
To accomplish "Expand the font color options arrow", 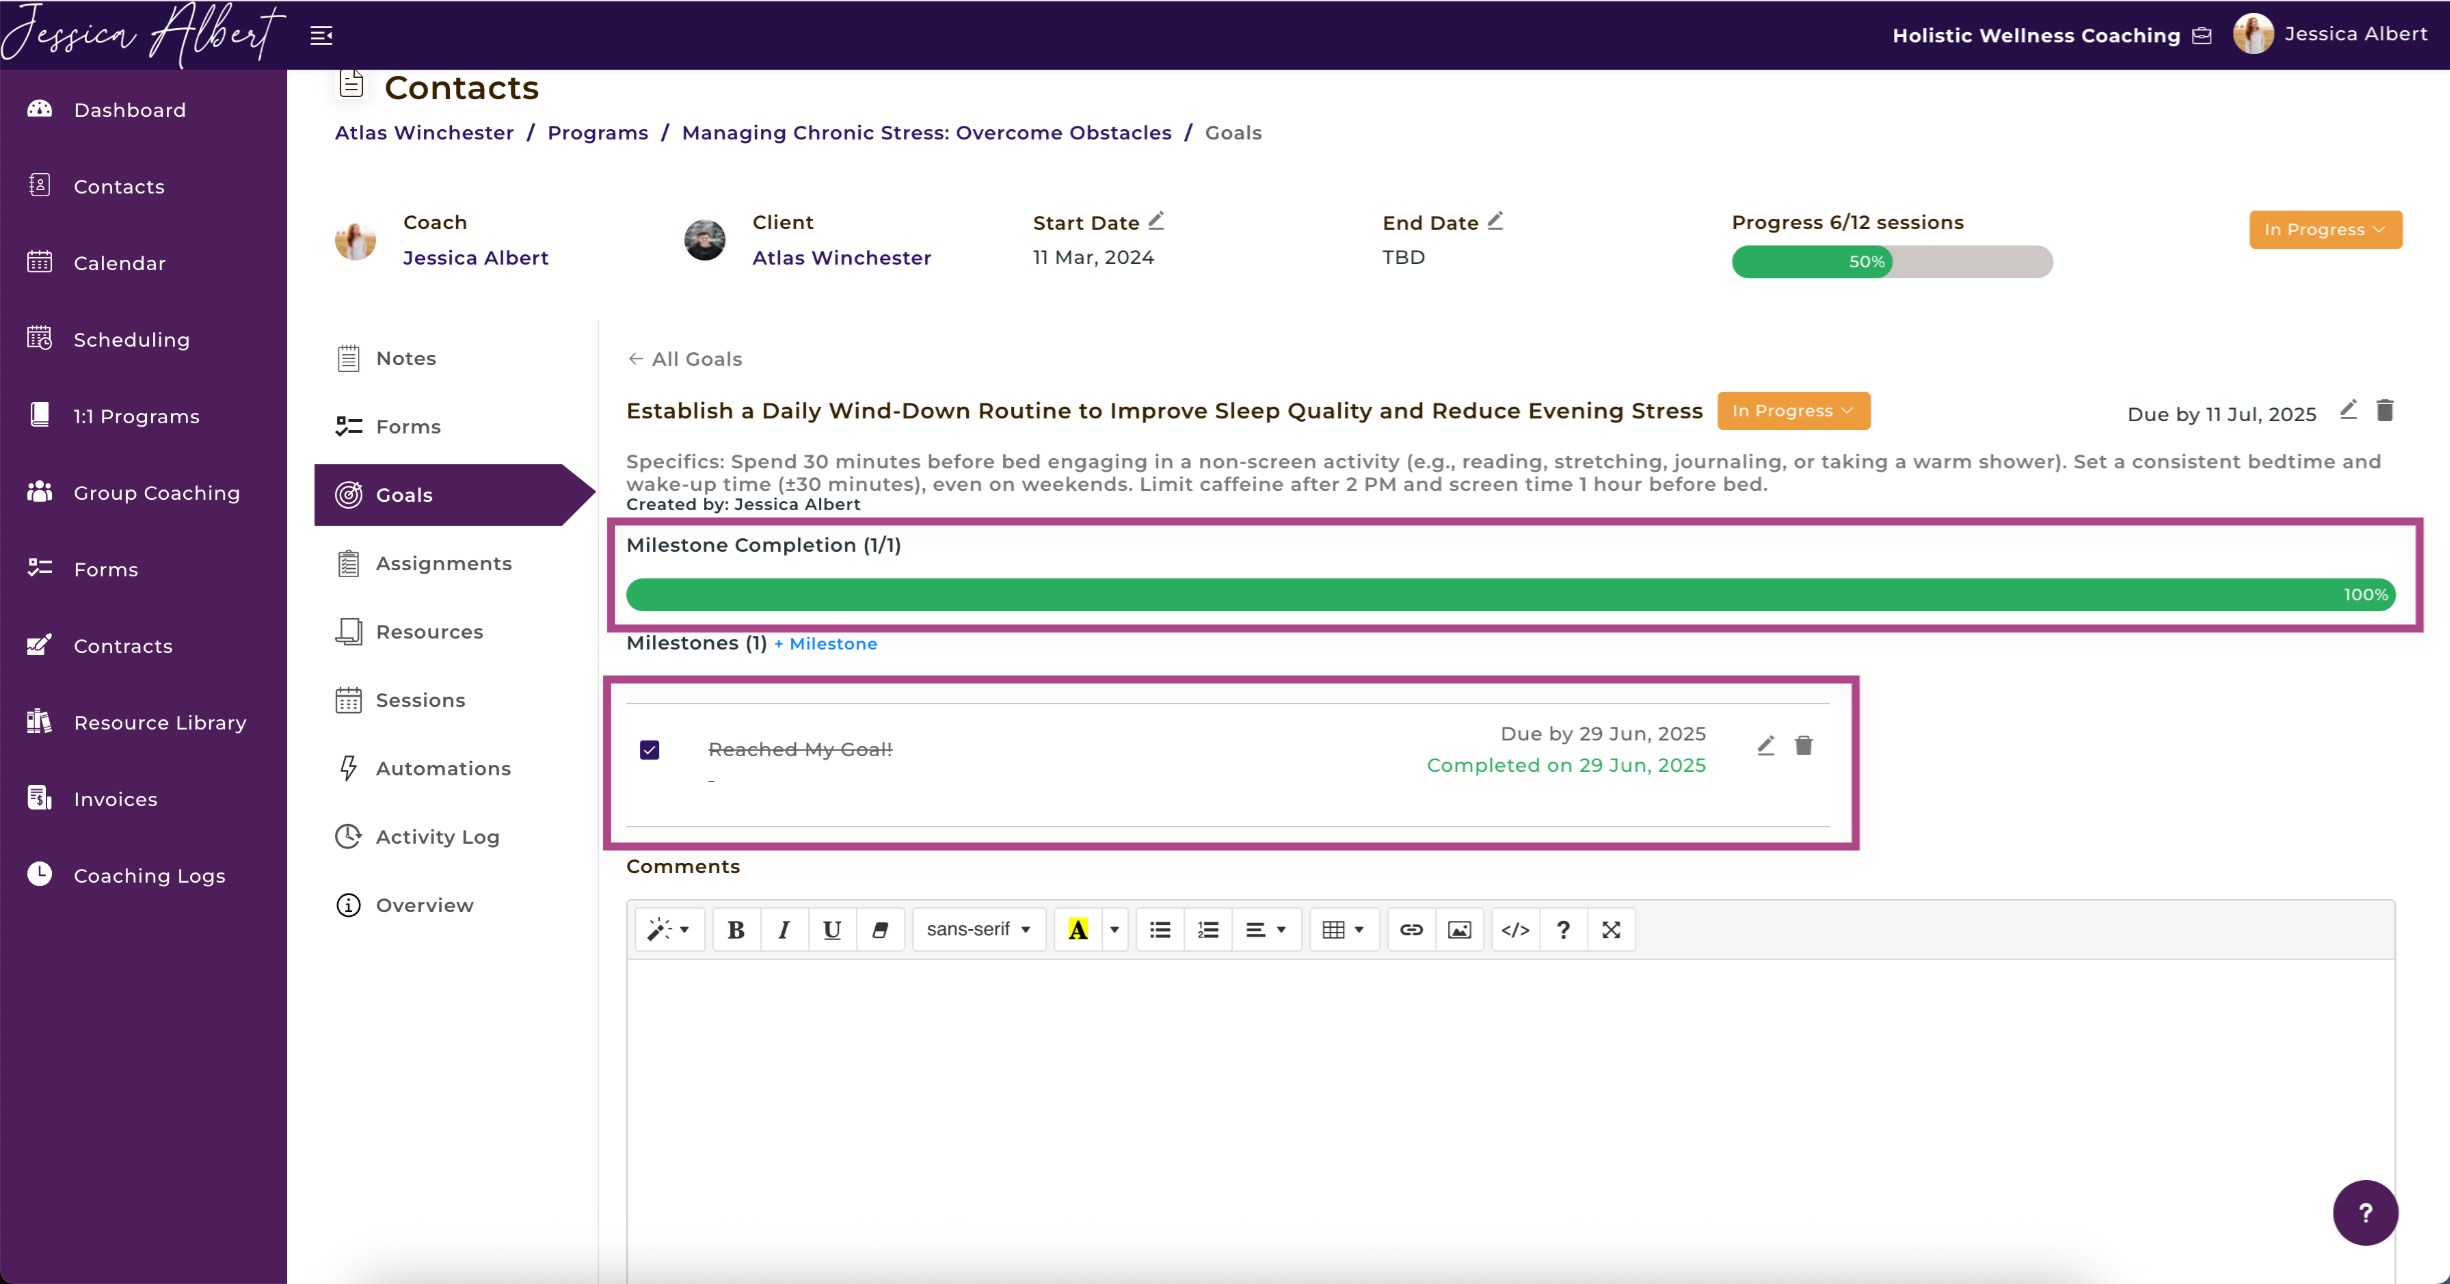I will pyautogui.click(x=1114, y=930).
